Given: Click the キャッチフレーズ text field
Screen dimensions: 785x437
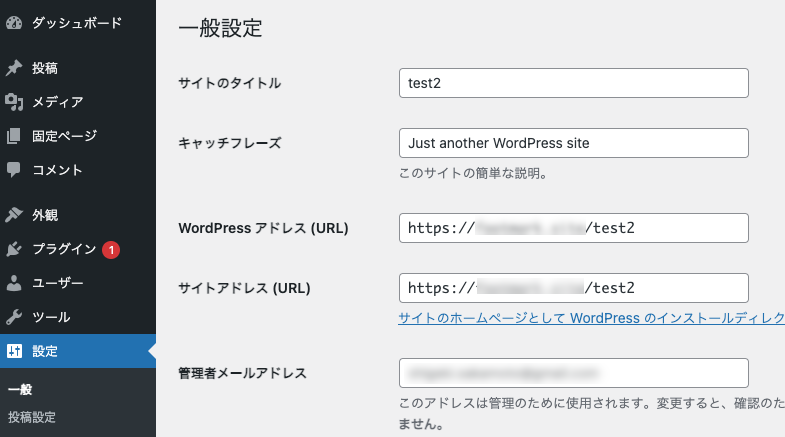Looking at the screenshot, I should 573,143.
